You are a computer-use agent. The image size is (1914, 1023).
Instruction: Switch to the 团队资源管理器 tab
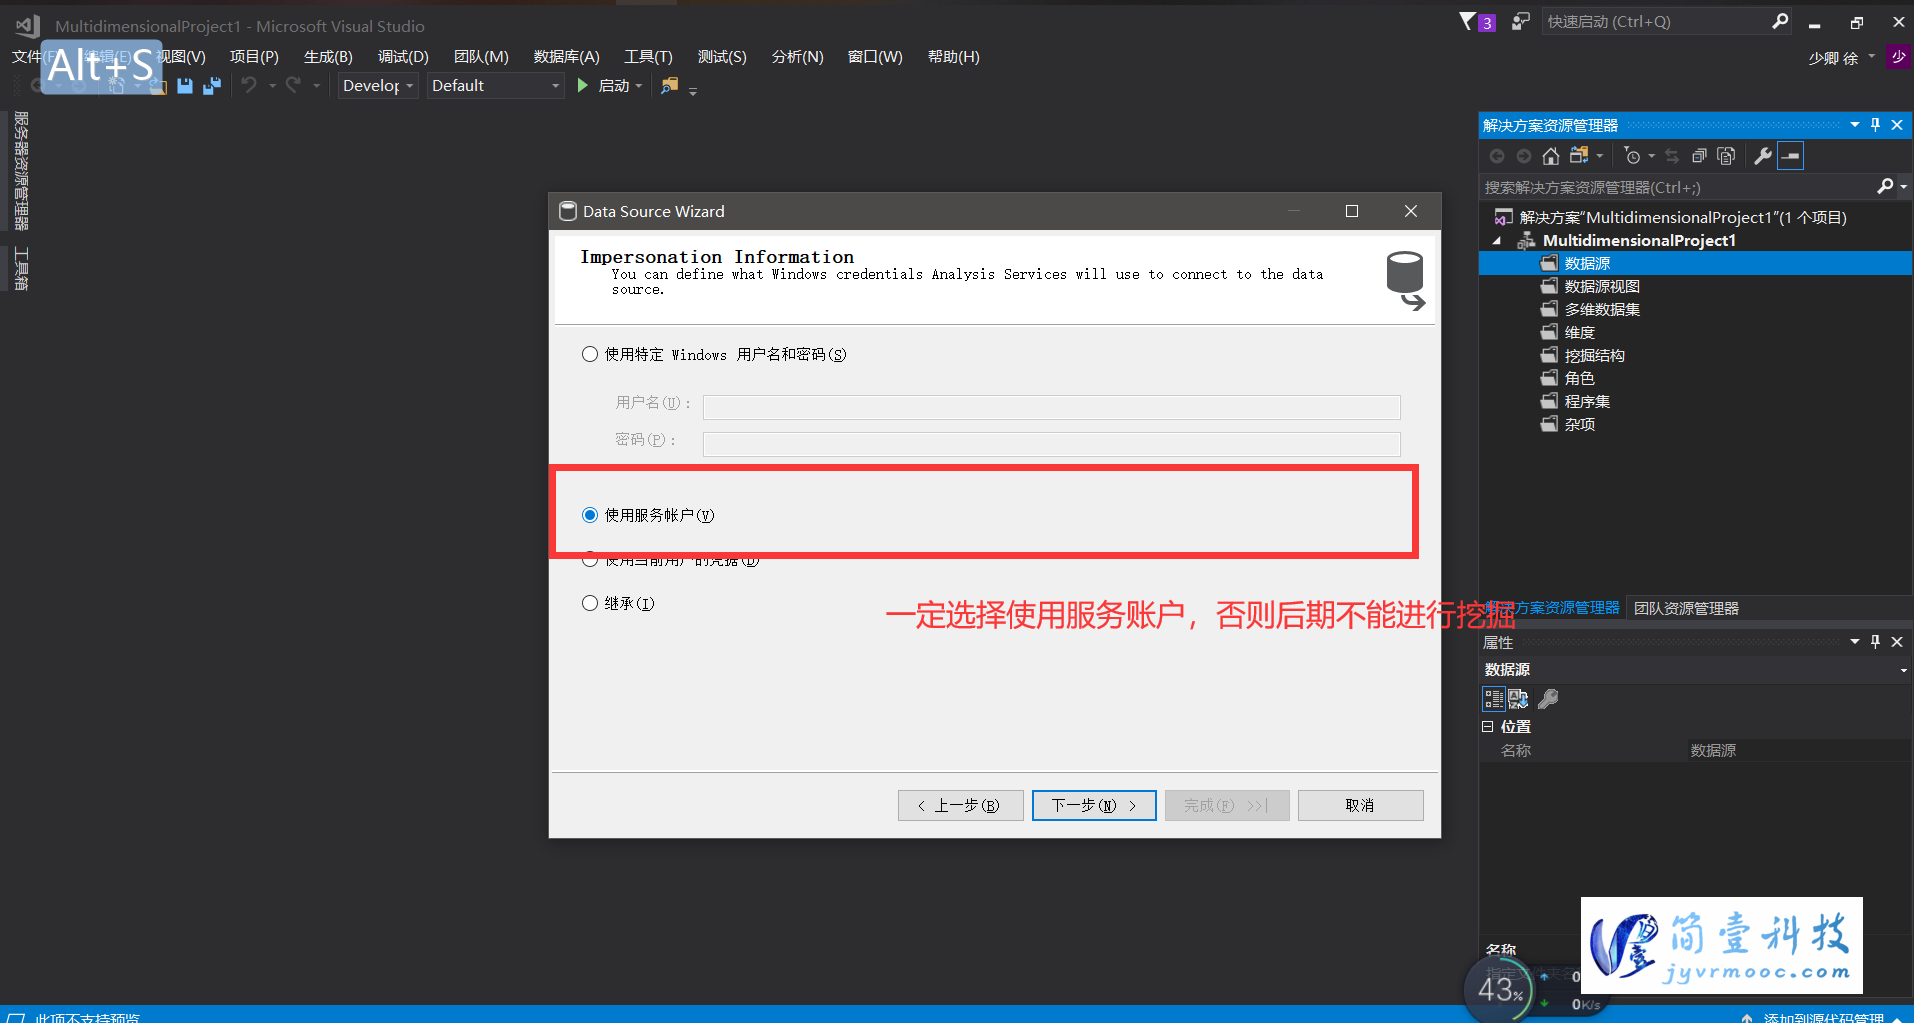point(1686,608)
